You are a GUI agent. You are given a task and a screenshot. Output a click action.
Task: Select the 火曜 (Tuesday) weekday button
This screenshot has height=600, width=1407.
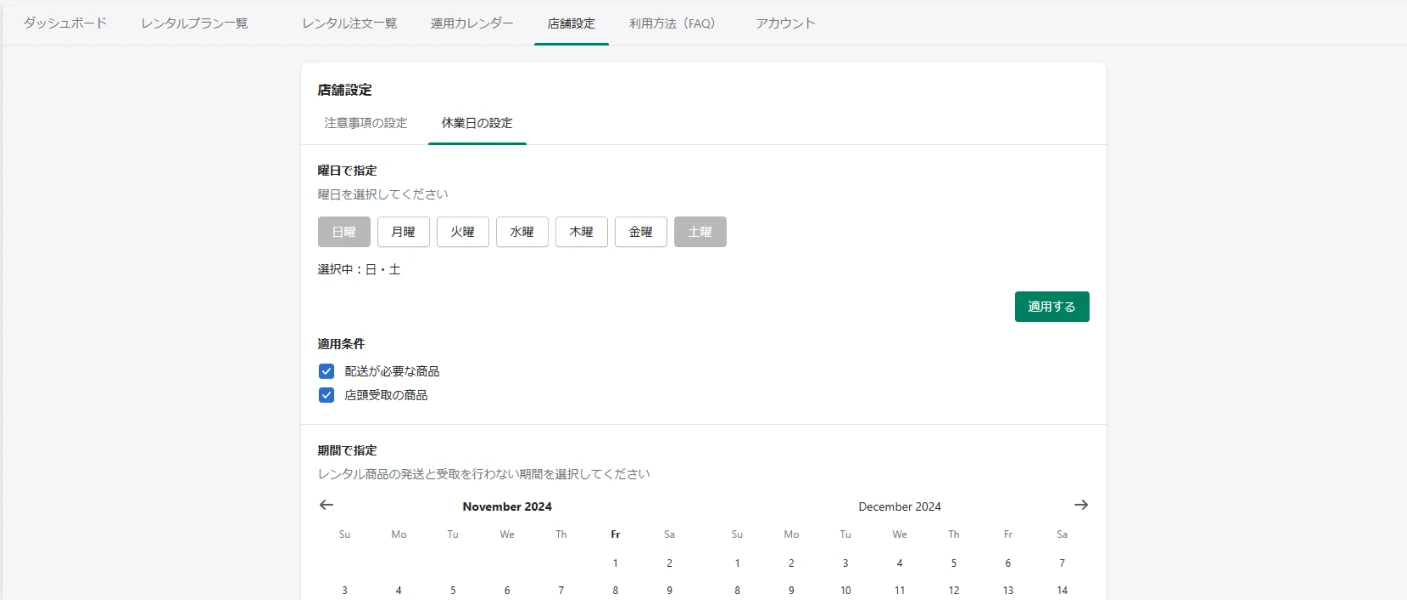coord(462,231)
